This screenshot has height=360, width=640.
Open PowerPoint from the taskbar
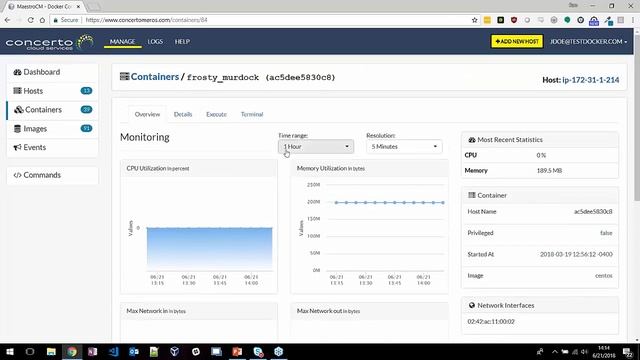click(x=237, y=351)
